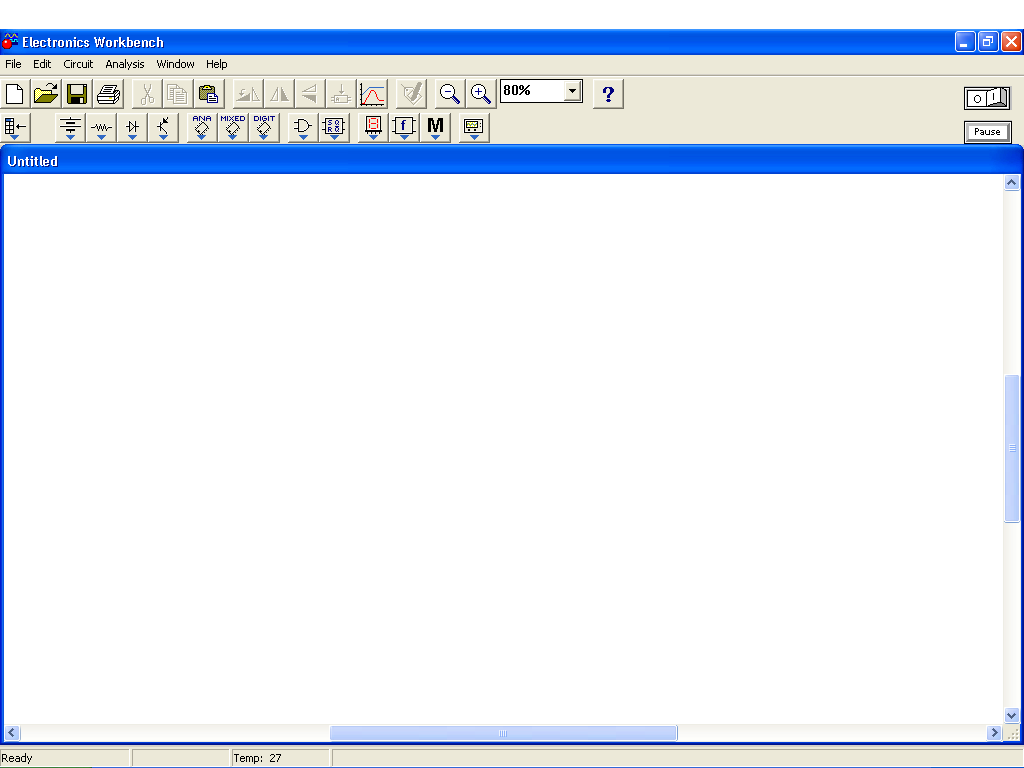Click the horizontal scrollbar right arrow

click(994, 733)
